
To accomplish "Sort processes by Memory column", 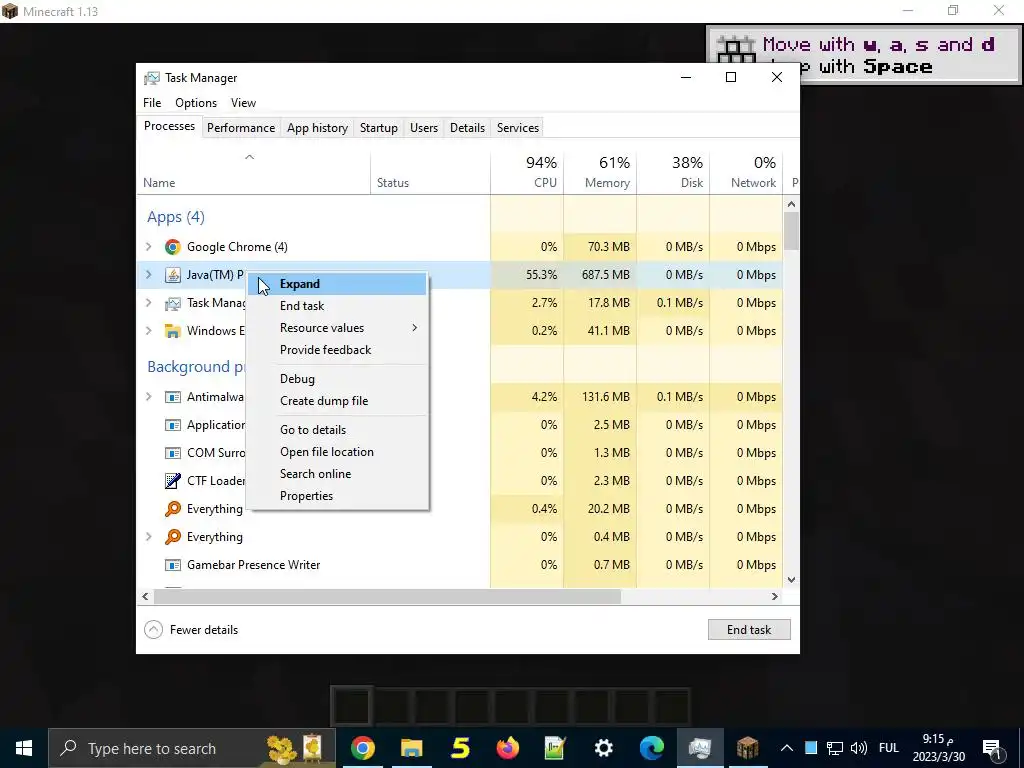I will 600,172.
